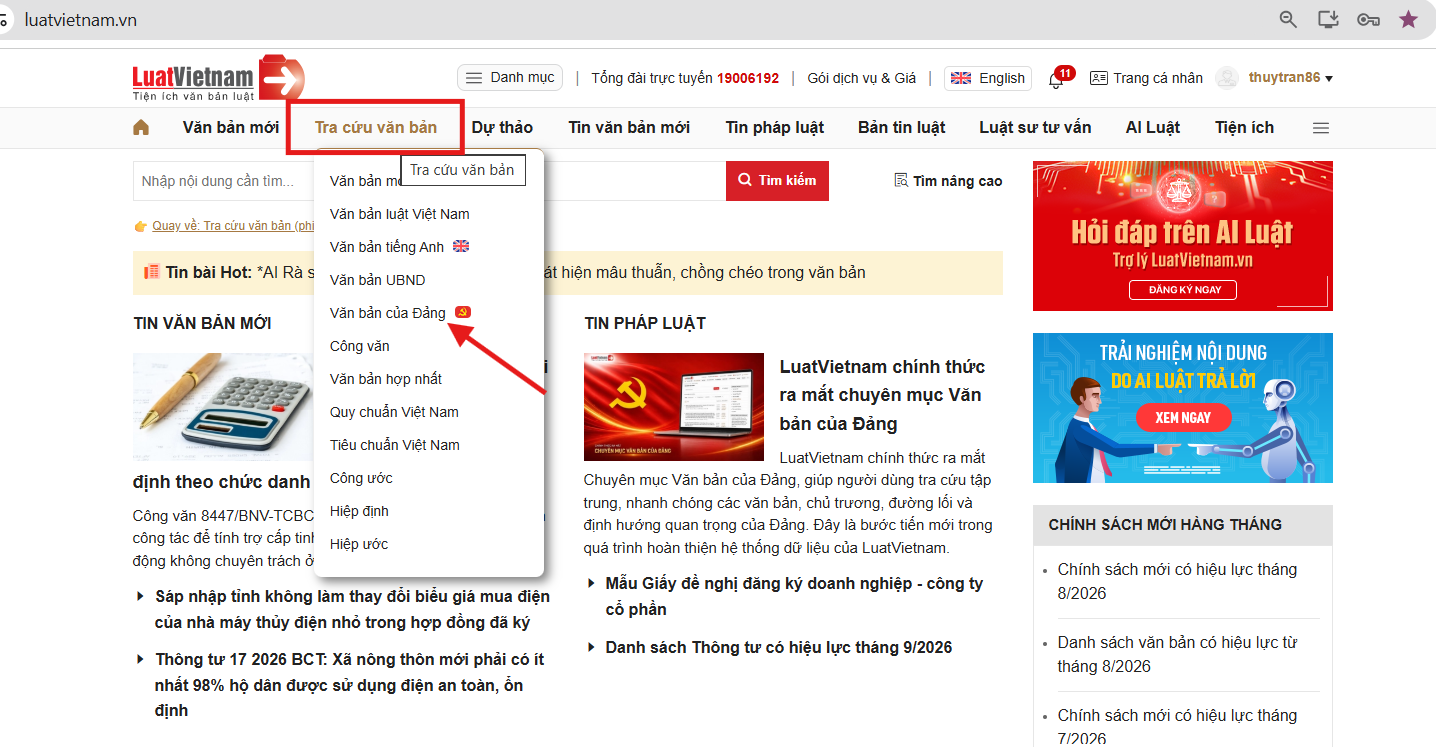Click the CHÍNH SÁCH MỚI HÀNG THÁNG heading

point(1165,524)
